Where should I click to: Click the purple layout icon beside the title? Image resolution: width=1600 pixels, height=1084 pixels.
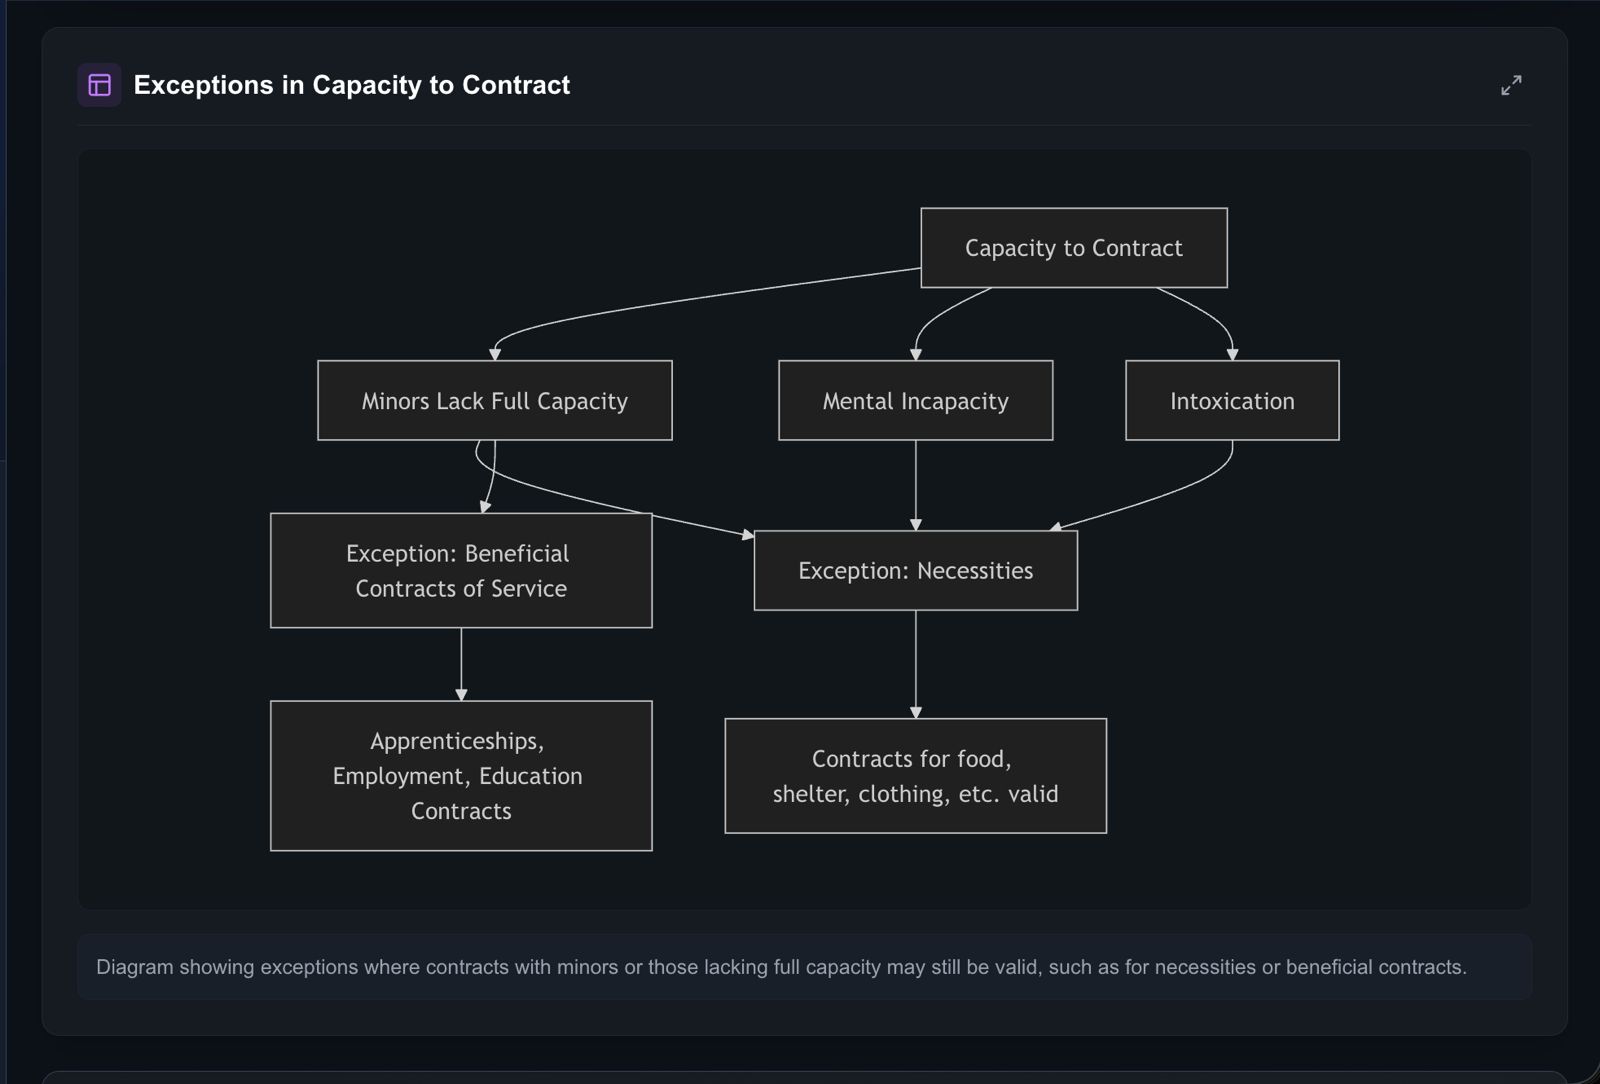(99, 85)
